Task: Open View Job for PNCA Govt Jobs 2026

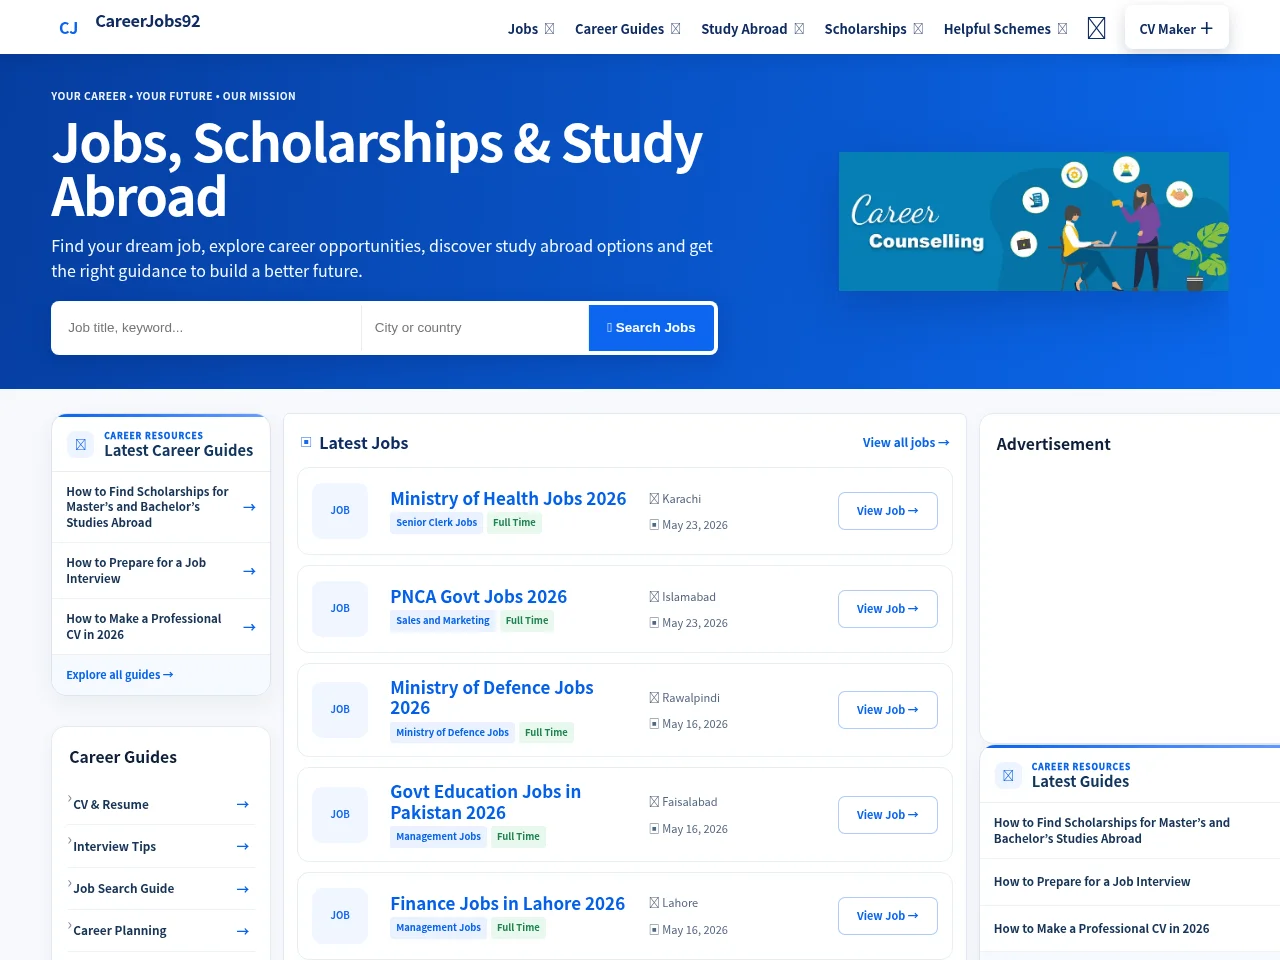Action: 888,609
